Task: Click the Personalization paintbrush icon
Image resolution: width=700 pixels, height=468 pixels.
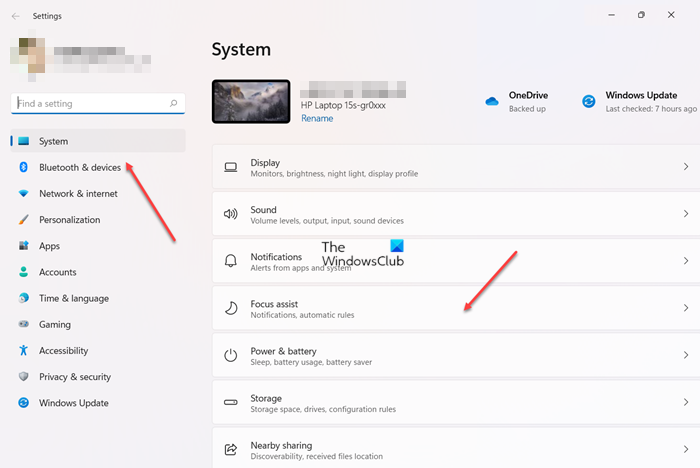Action: tap(24, 220)
